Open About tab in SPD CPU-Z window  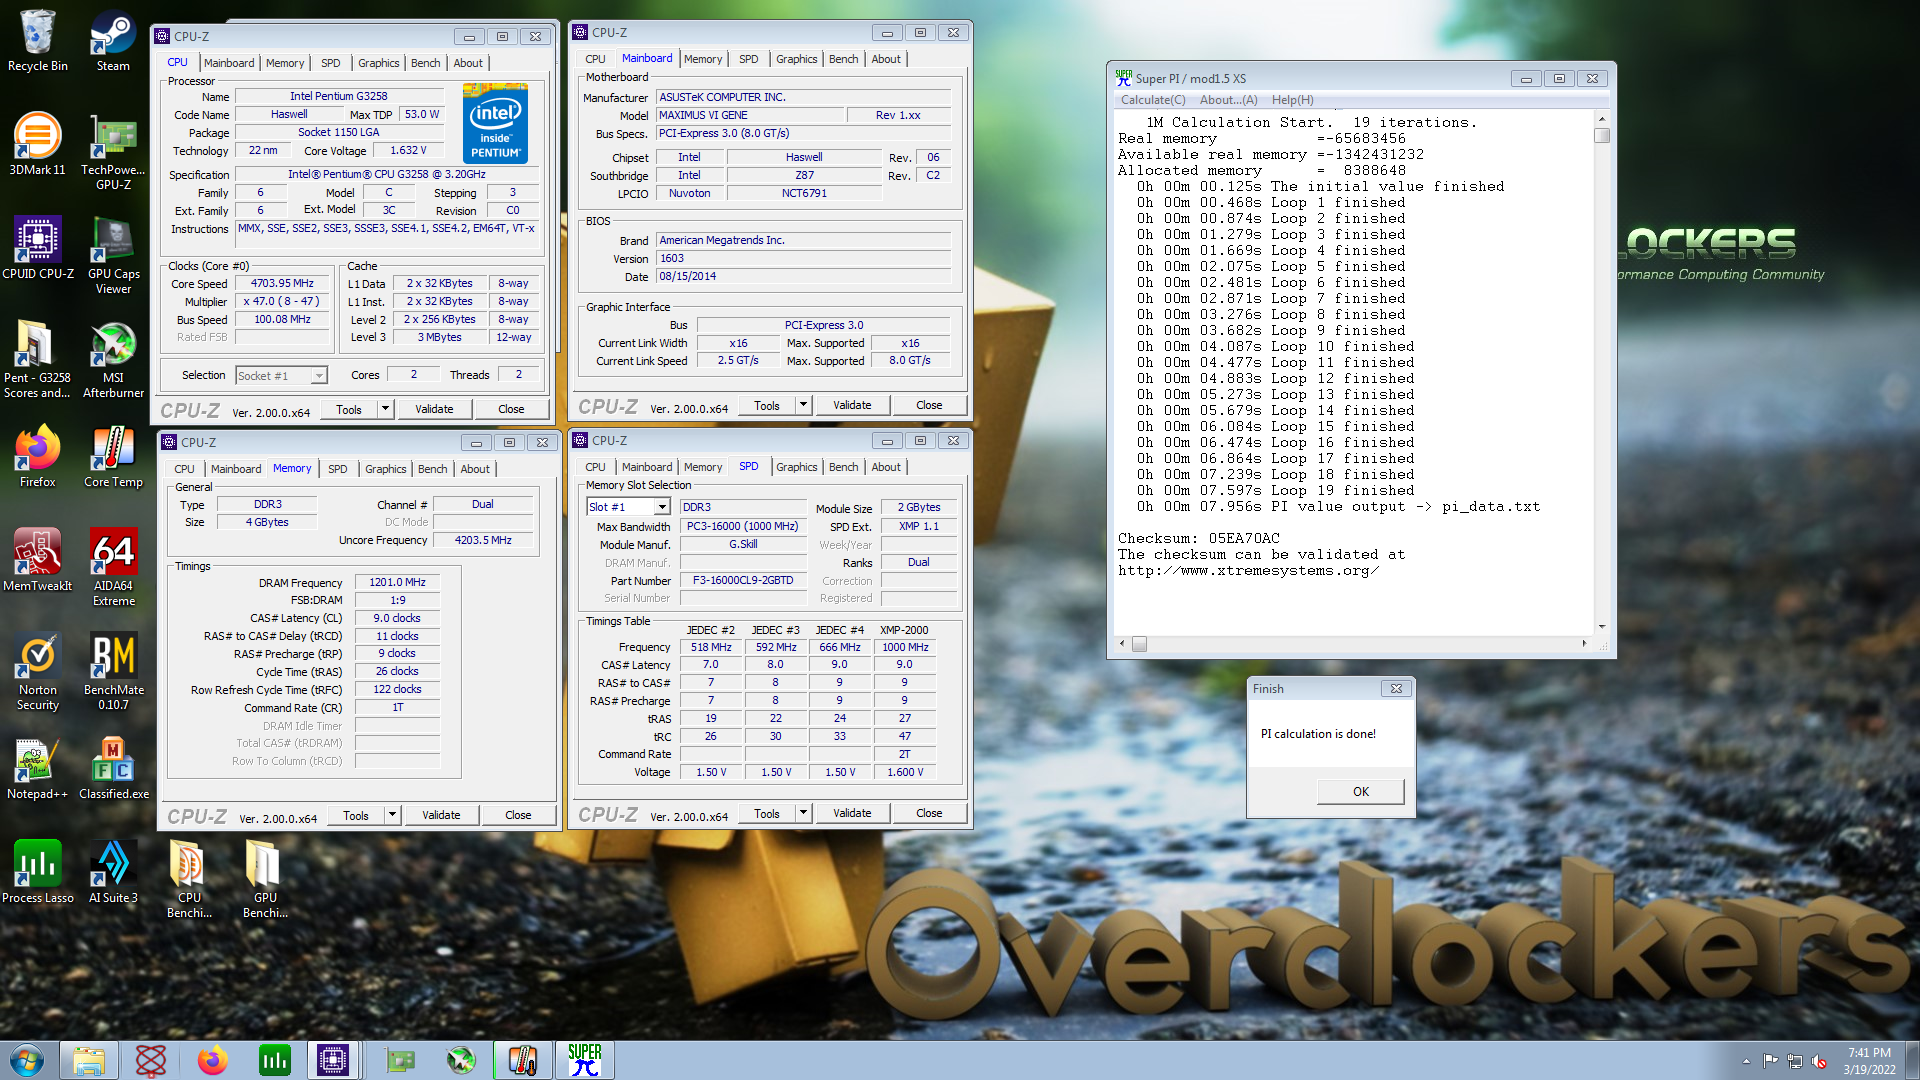tap(885, 467)
